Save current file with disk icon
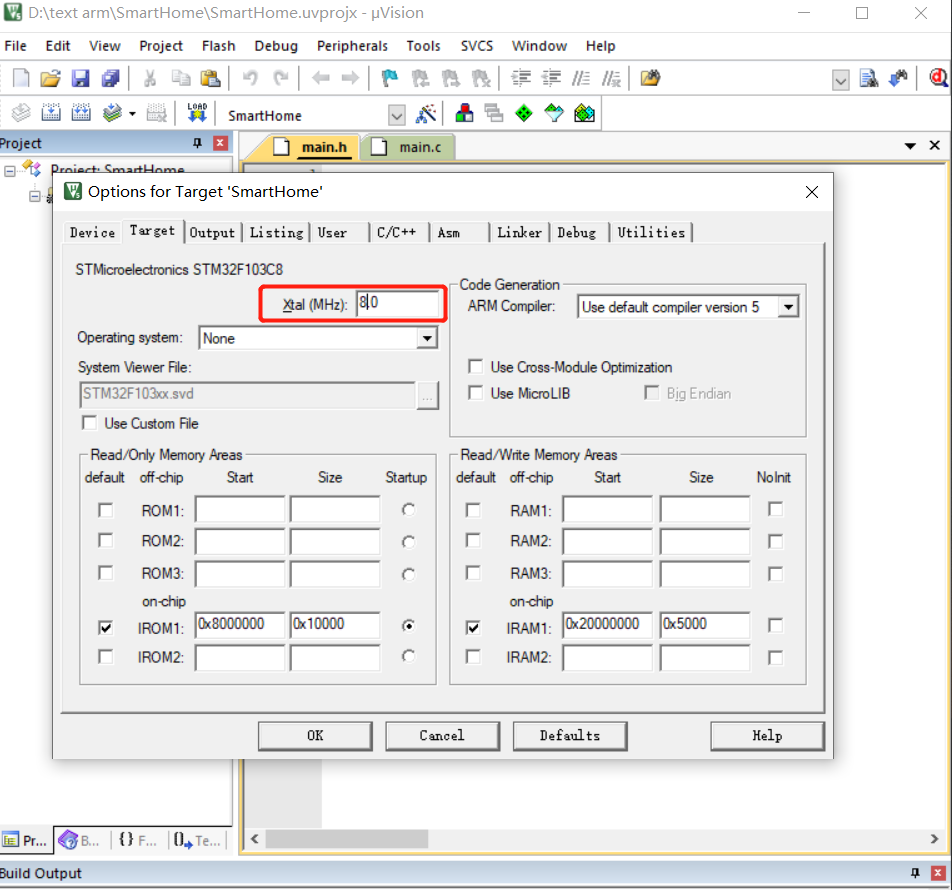Viewport: 952px width, 890px height. pyautogui.click(x=80, y=78)
